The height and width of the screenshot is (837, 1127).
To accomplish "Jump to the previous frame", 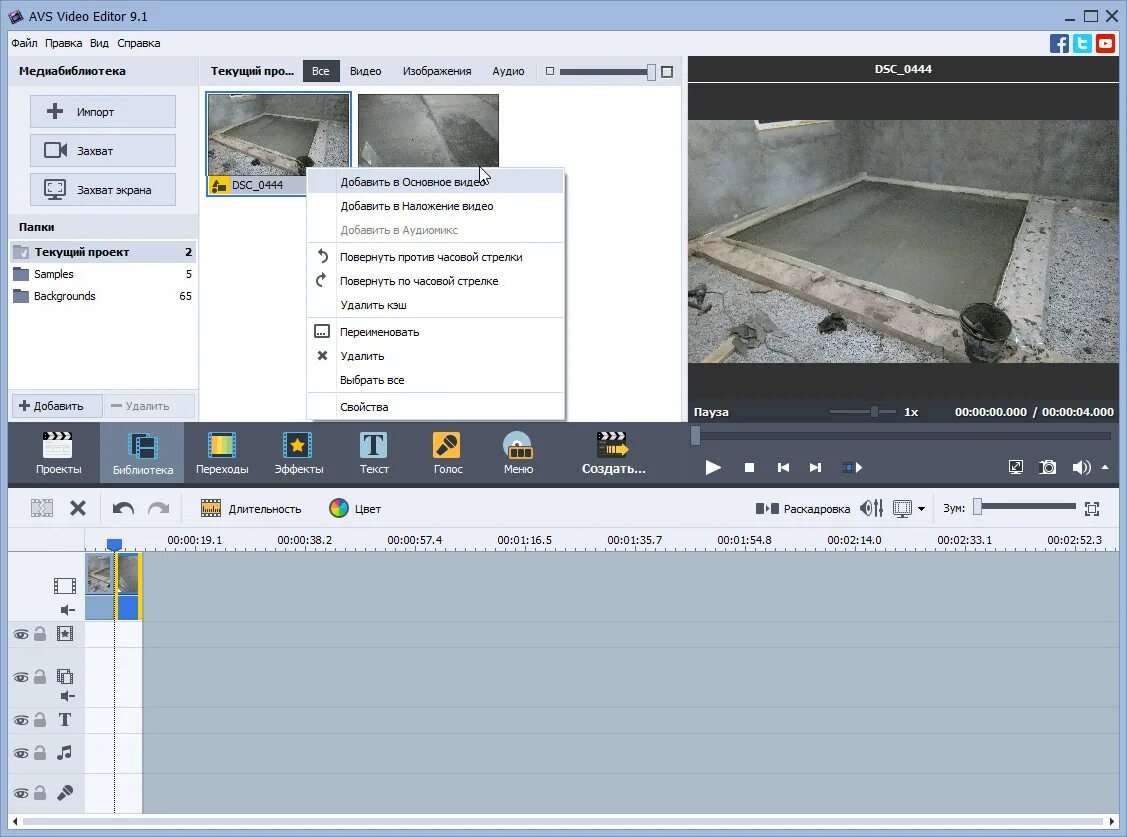I will coord(783,468).
